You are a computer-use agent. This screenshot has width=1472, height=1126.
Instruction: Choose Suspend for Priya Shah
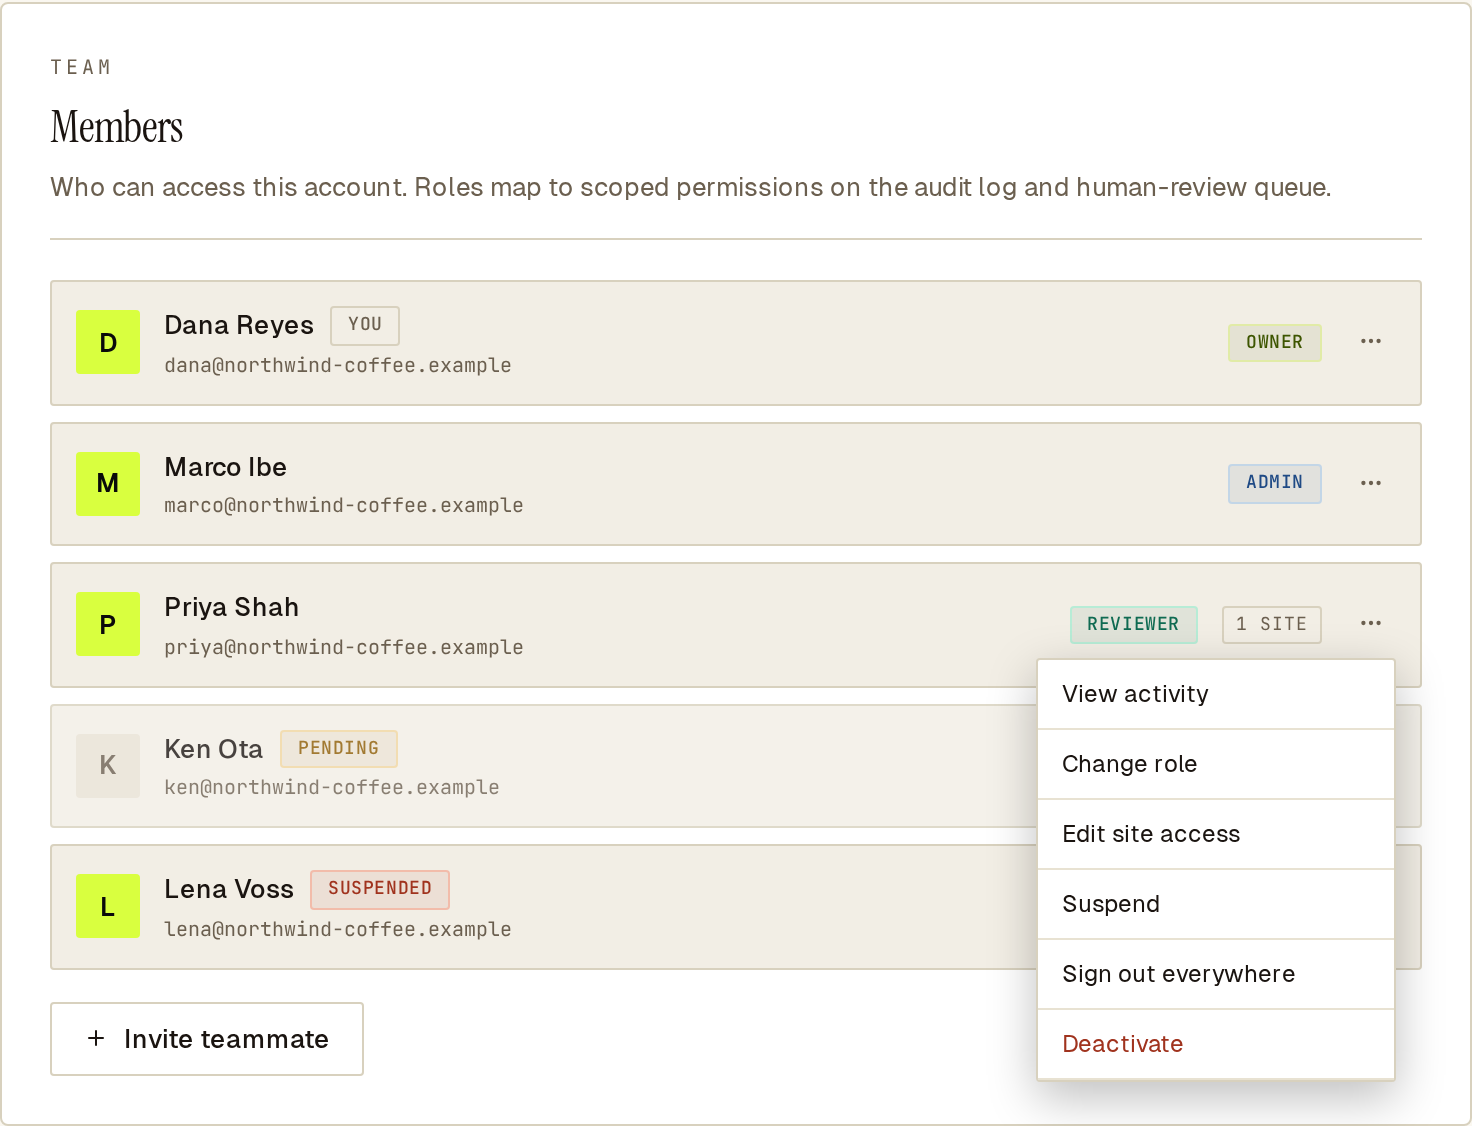[x=1216, y=904]
